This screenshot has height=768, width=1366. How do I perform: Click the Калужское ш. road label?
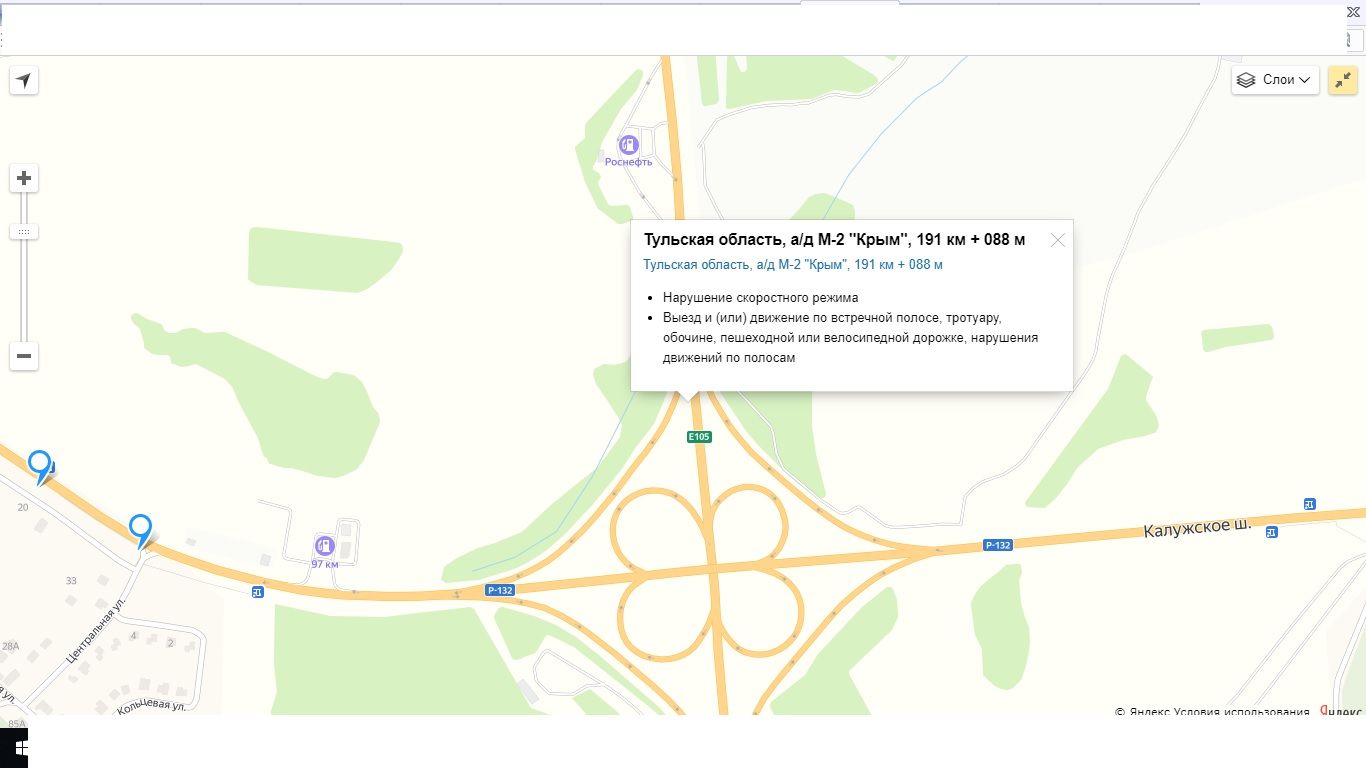[1197, 528]
